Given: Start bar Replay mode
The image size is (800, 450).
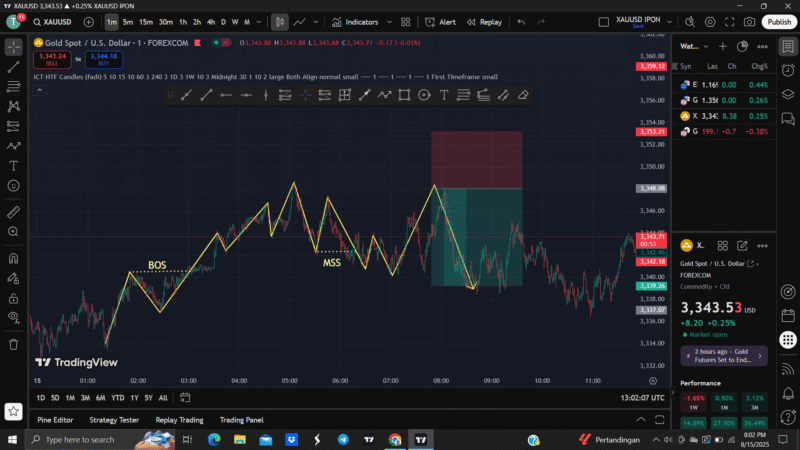Looking at the screenshot, I should click(484, 21).
